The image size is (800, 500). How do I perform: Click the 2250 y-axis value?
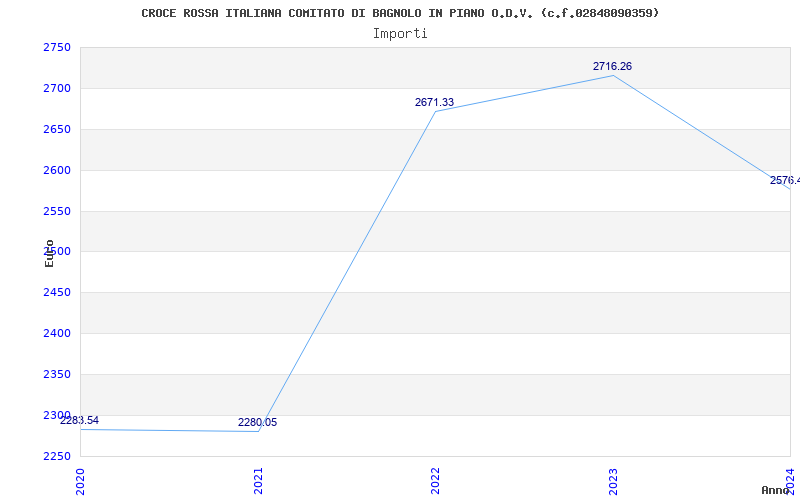[57, 456]
